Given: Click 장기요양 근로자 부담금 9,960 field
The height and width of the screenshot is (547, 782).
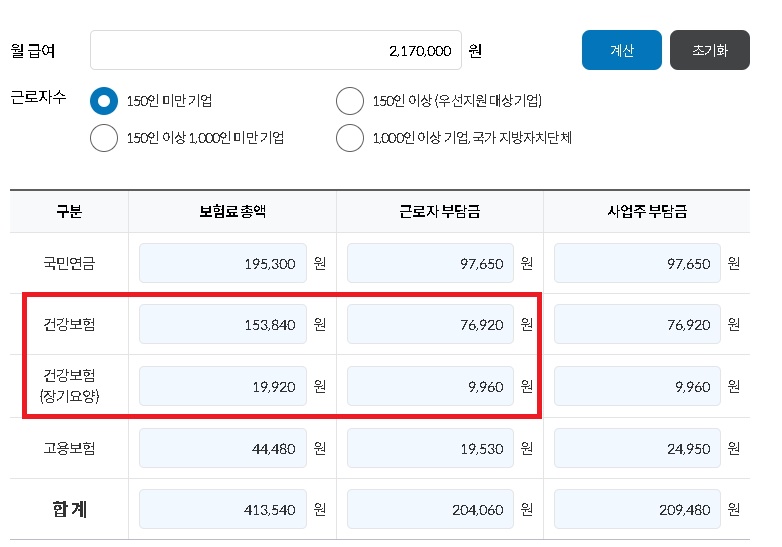Looking at the screenshot, I should (x=429, y=386).
